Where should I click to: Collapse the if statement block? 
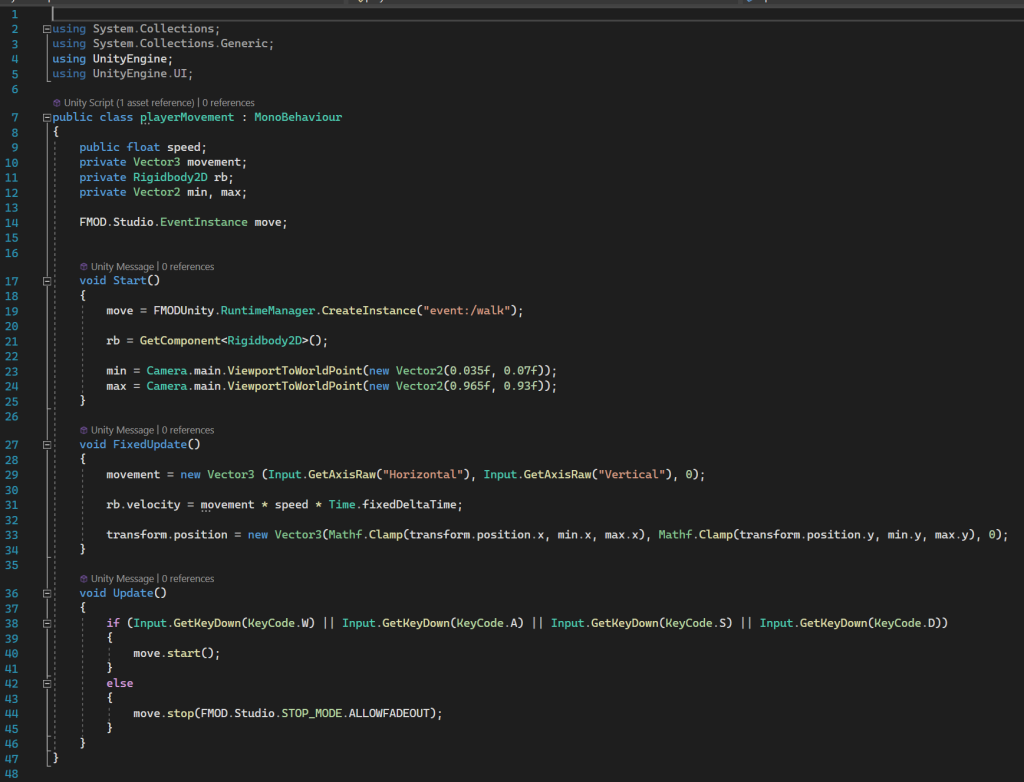coord(47,623)
